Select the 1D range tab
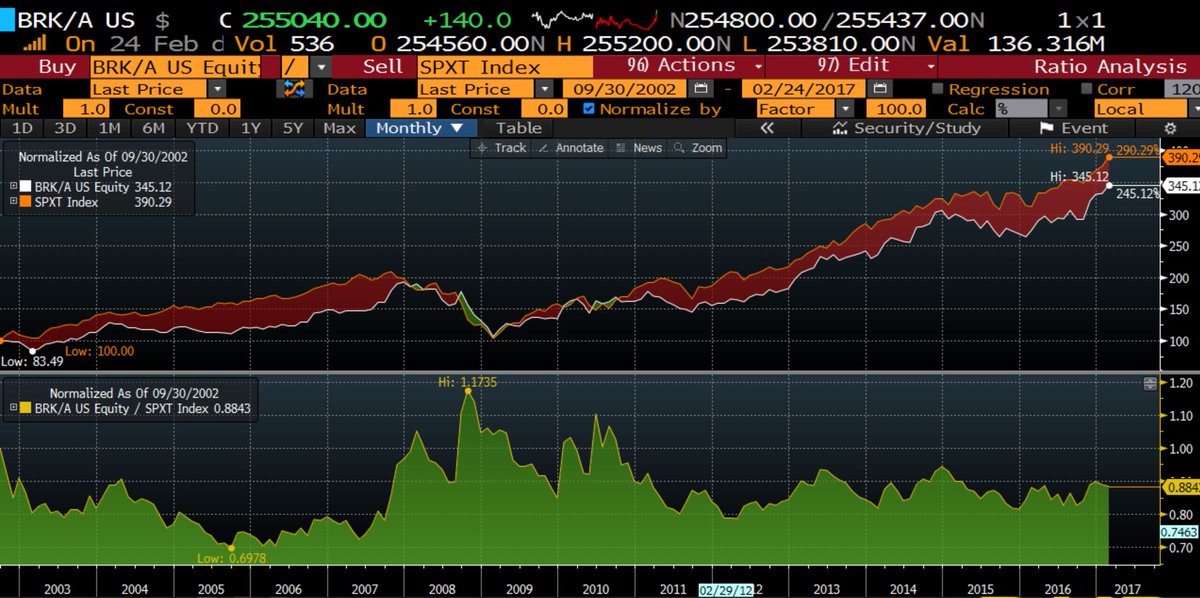Image resolution: width=1200 pixels, height=598 pixels. 22,128
